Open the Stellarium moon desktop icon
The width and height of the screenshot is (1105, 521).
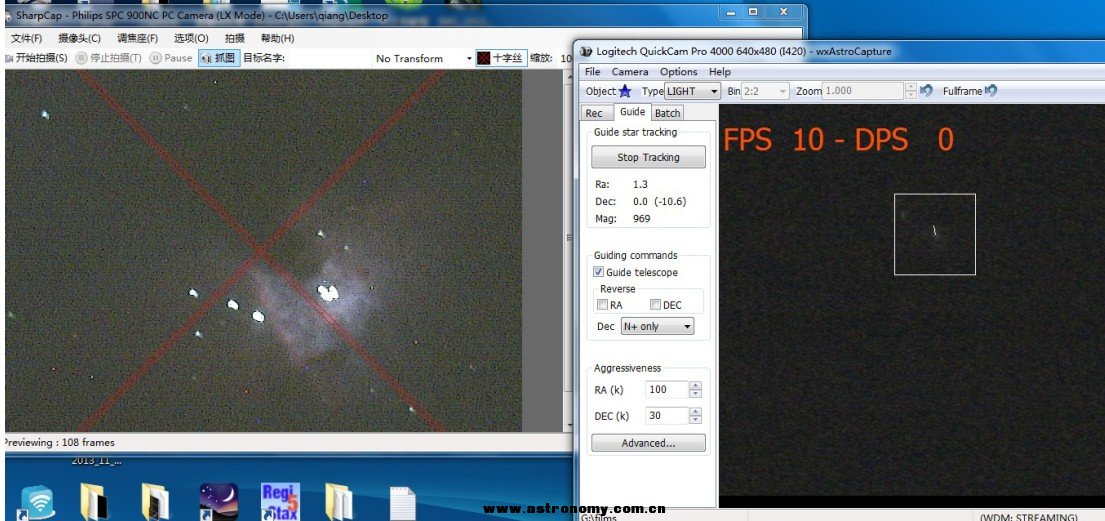point(218,500)
